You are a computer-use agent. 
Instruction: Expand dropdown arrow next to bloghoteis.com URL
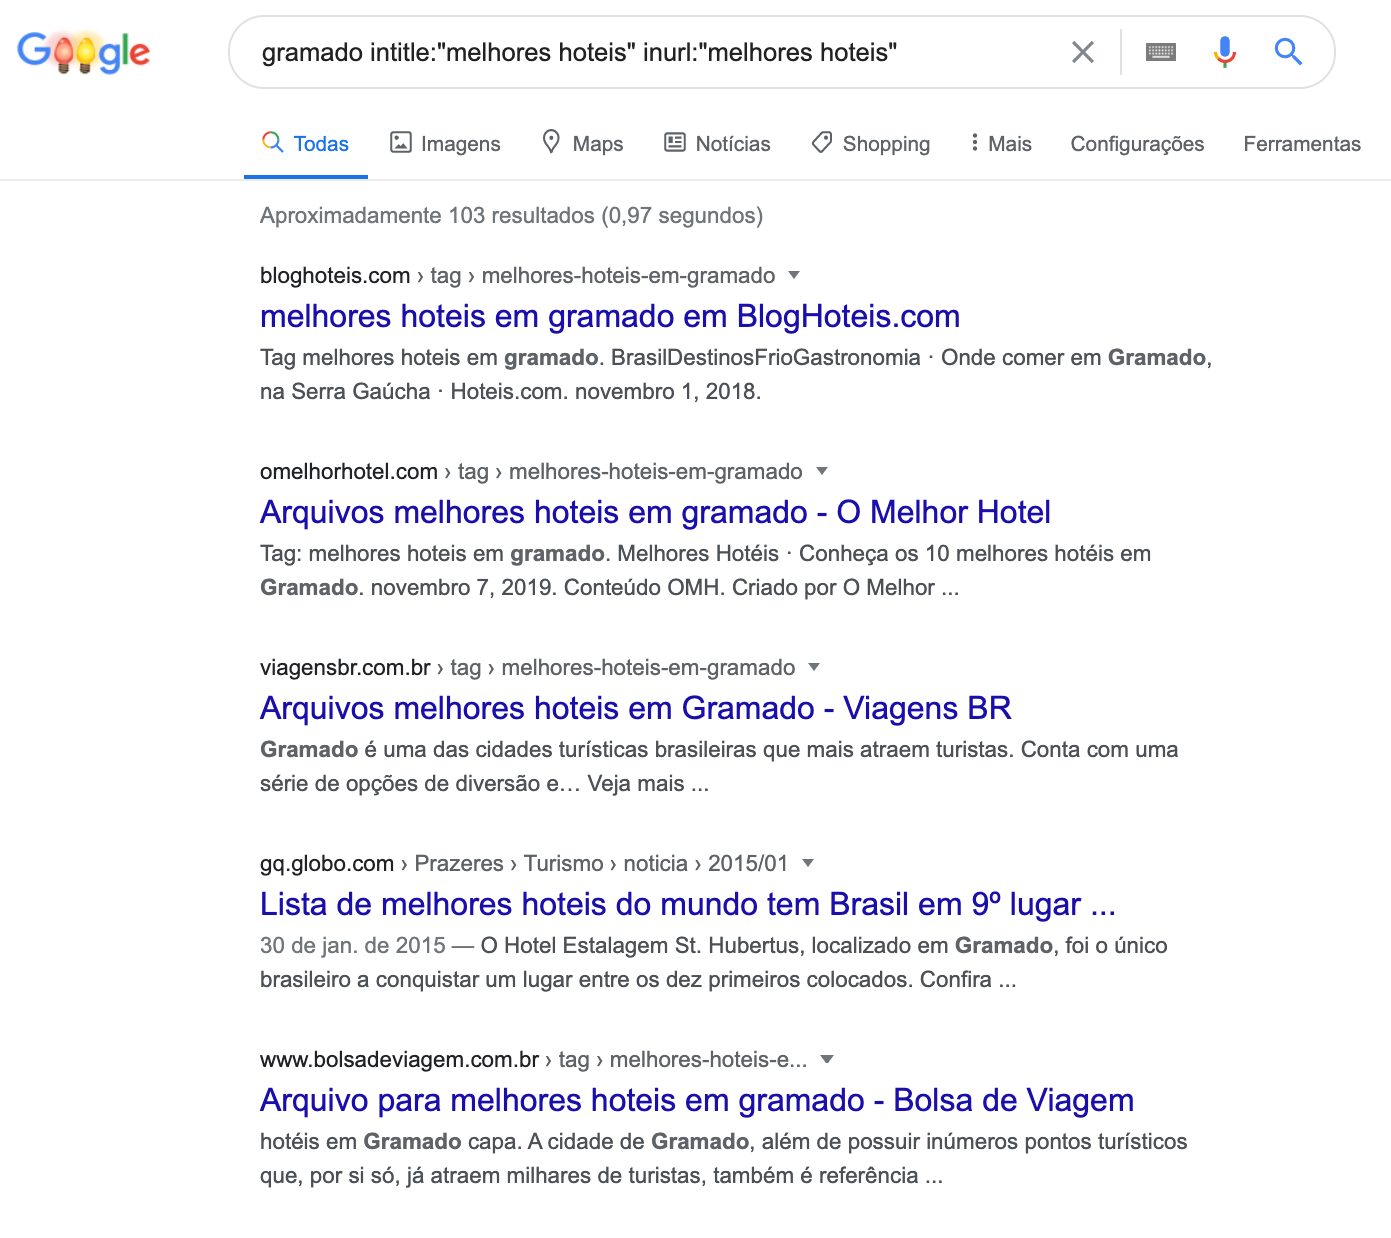pos(794,275)
